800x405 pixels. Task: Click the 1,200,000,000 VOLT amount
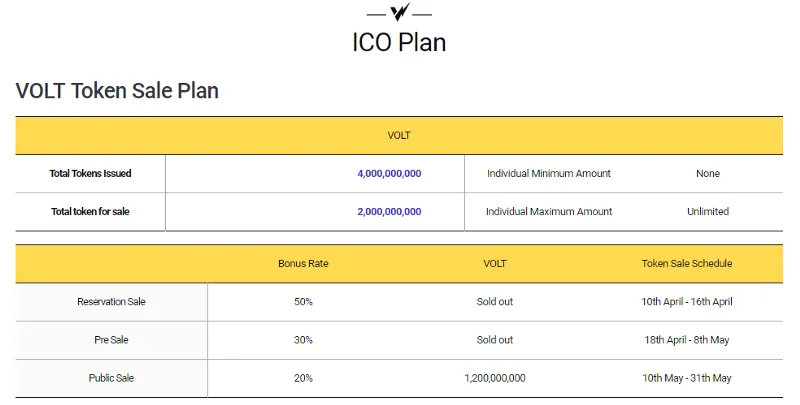point(495,378)
